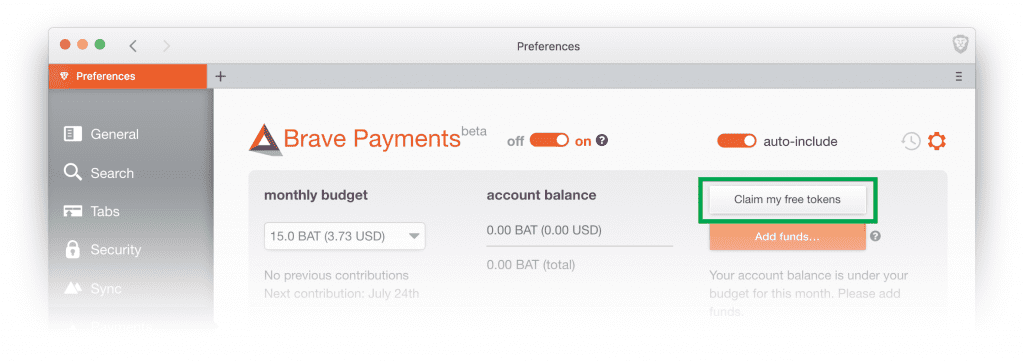
Task: Open a new tab with plus icon
Action: pyautogui.click(x=221, y=76)
